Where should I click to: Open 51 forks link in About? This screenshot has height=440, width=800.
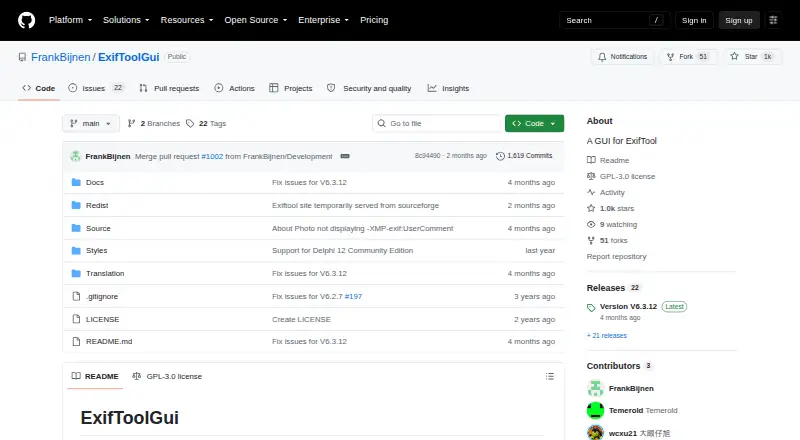[607, 240]
